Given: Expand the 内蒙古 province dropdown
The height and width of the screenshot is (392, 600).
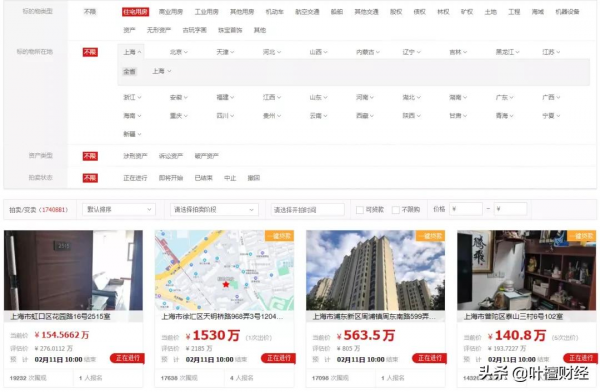Looking at the screenshot, I should [368, 52].
